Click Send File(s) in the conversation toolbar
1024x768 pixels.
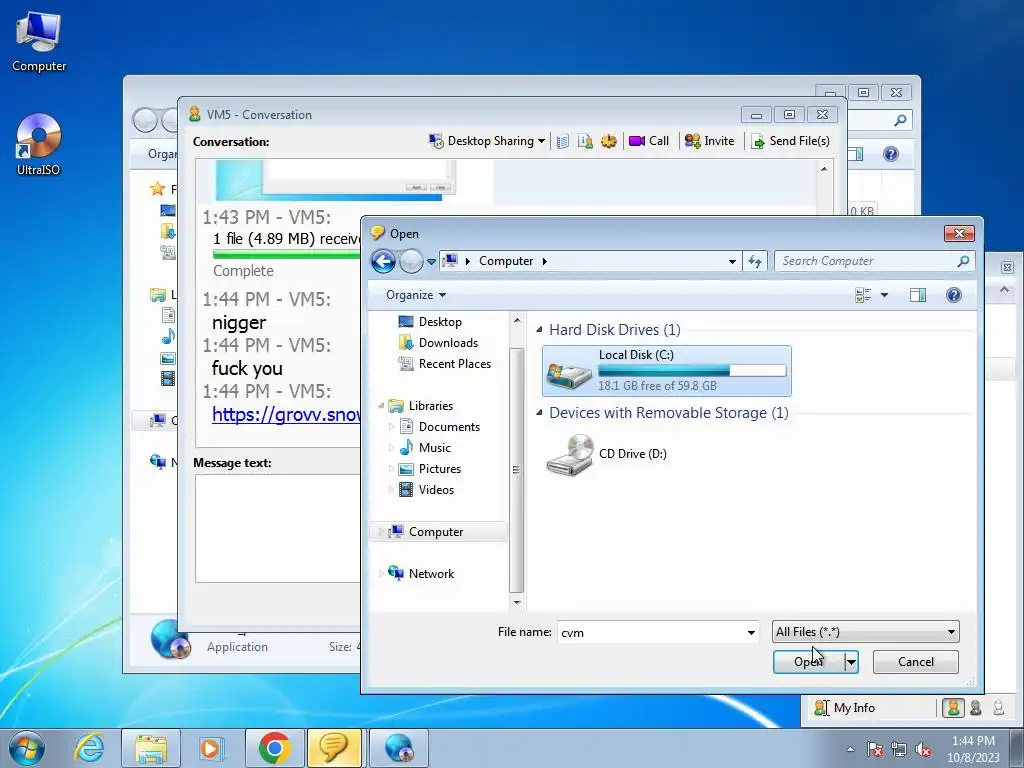pyautogui.click(x=790, y=141)
